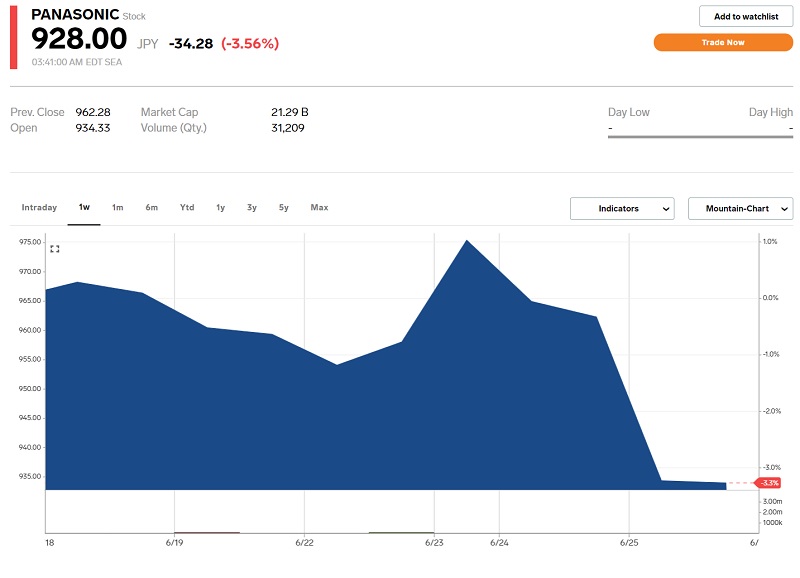Screen dimensions: 800x578
Task: Select the 5y time range tab
Action: (x=284, y=207)
